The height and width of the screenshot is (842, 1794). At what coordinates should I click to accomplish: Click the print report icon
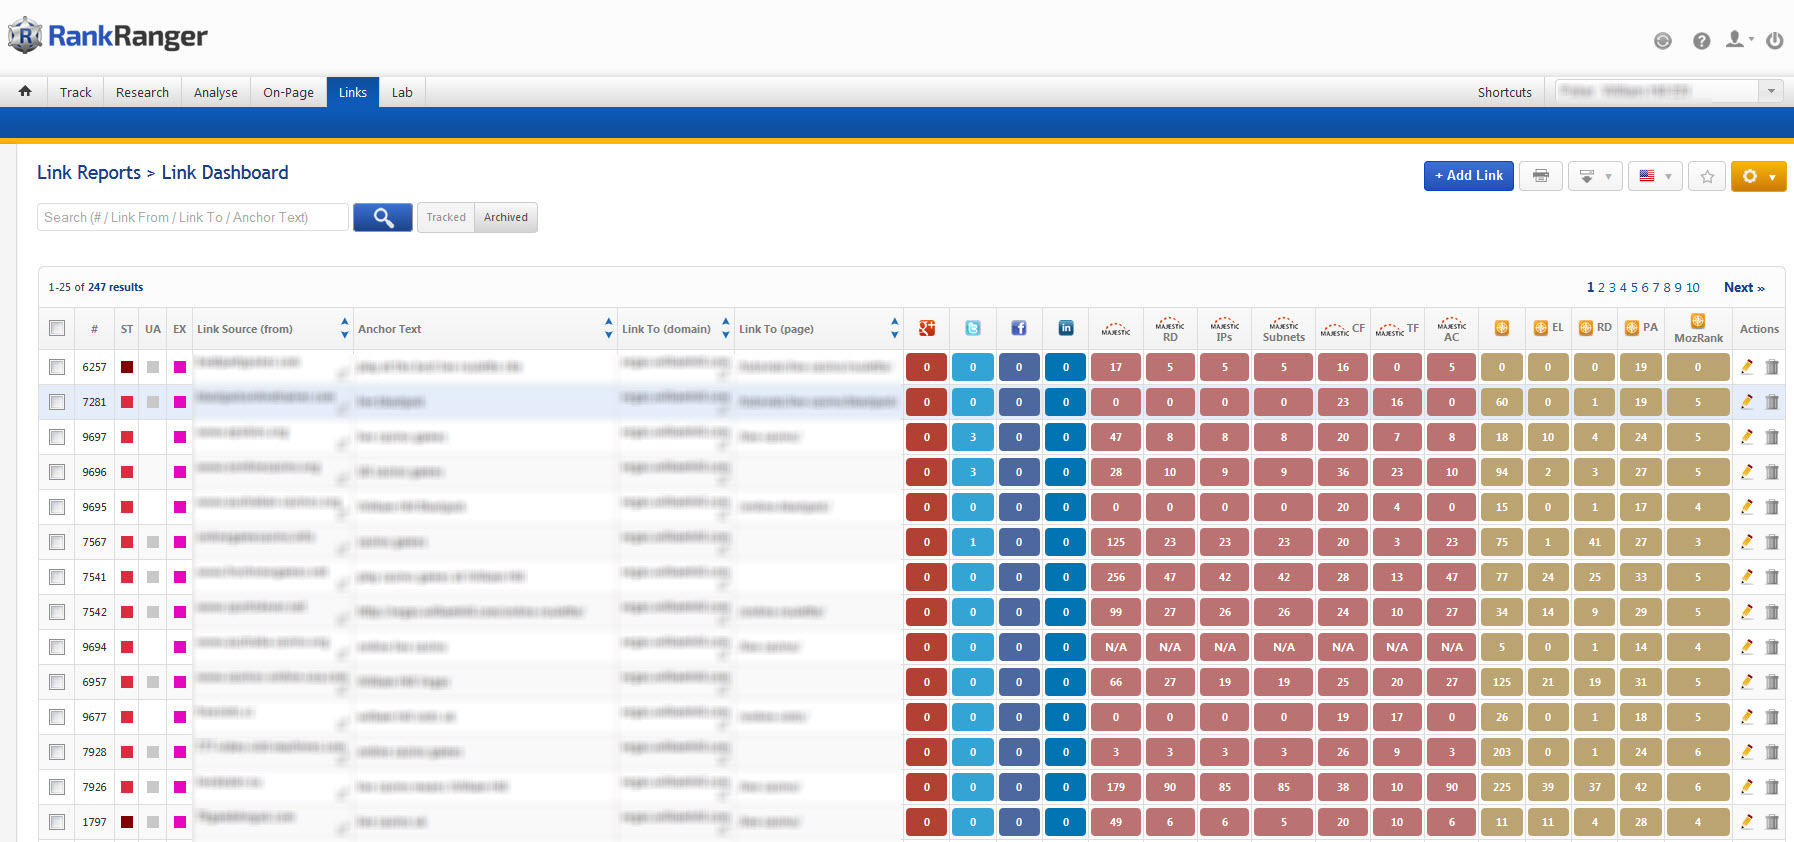tap(1540, 176)
